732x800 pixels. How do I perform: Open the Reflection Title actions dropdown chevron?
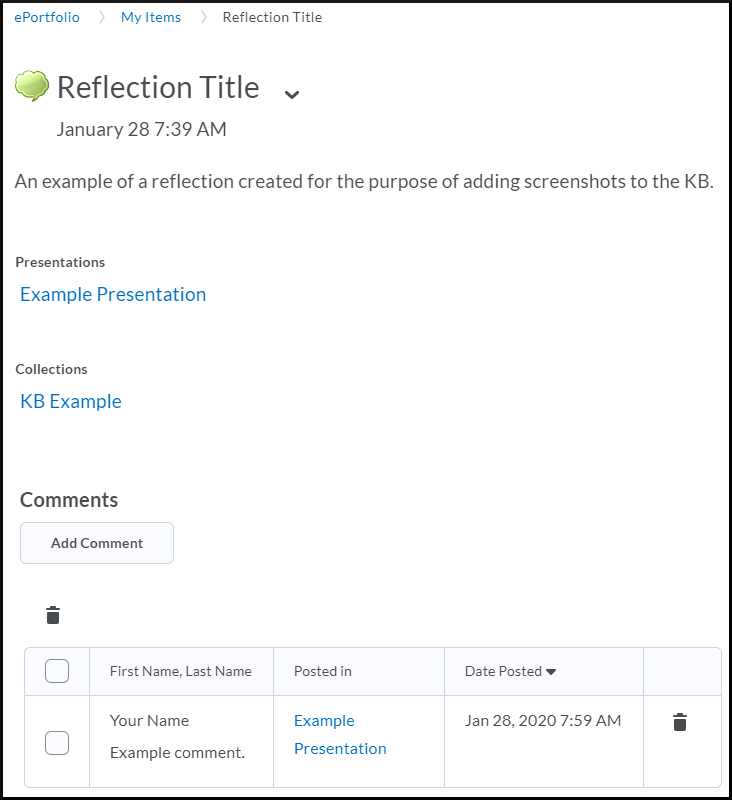click(x=291, y=94)
